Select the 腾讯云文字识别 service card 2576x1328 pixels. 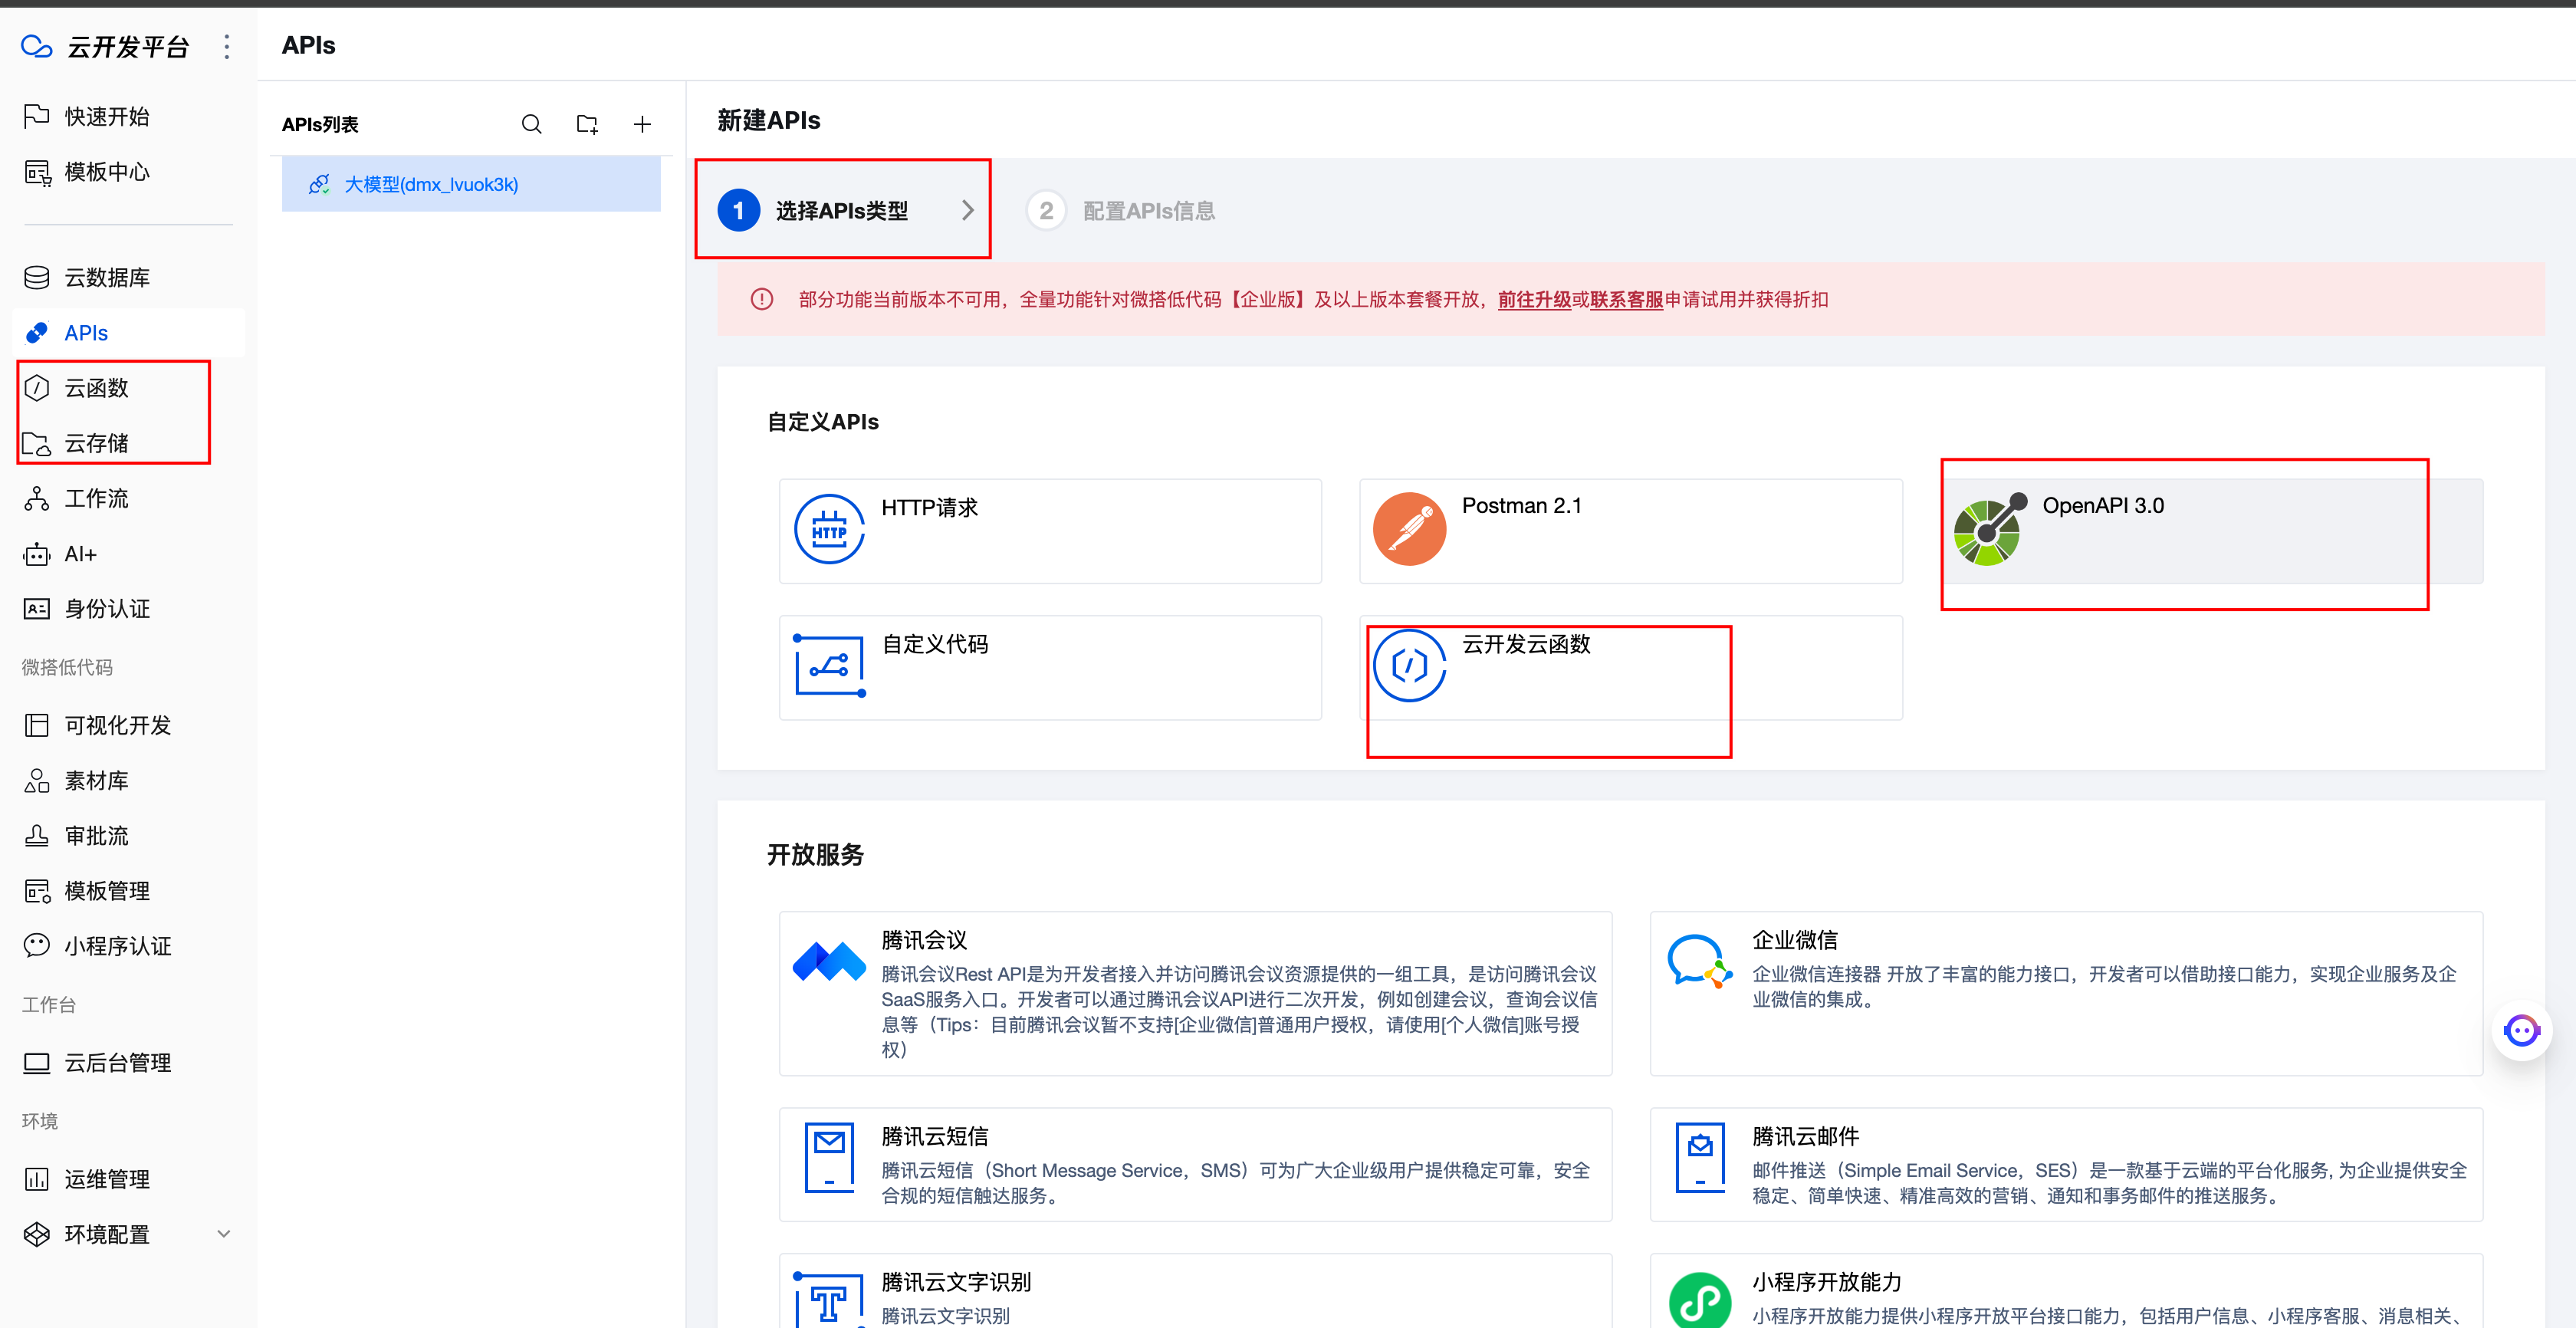(x=1195, y=1291)
